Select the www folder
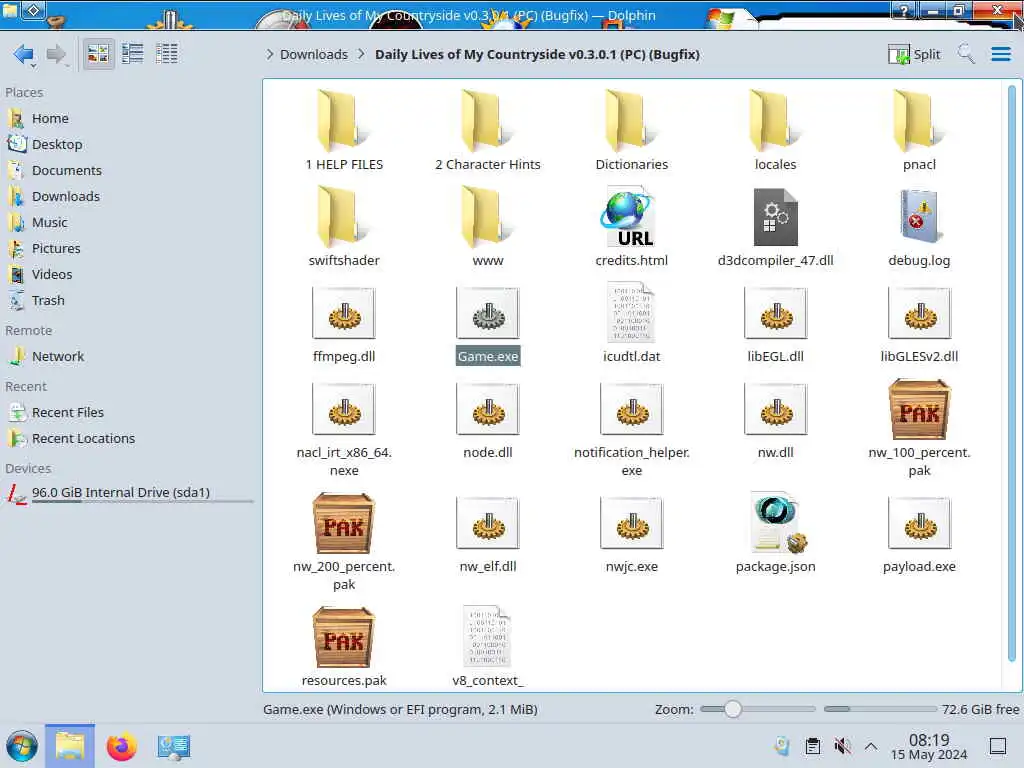1024x768 pixels. tap(488, 226)
